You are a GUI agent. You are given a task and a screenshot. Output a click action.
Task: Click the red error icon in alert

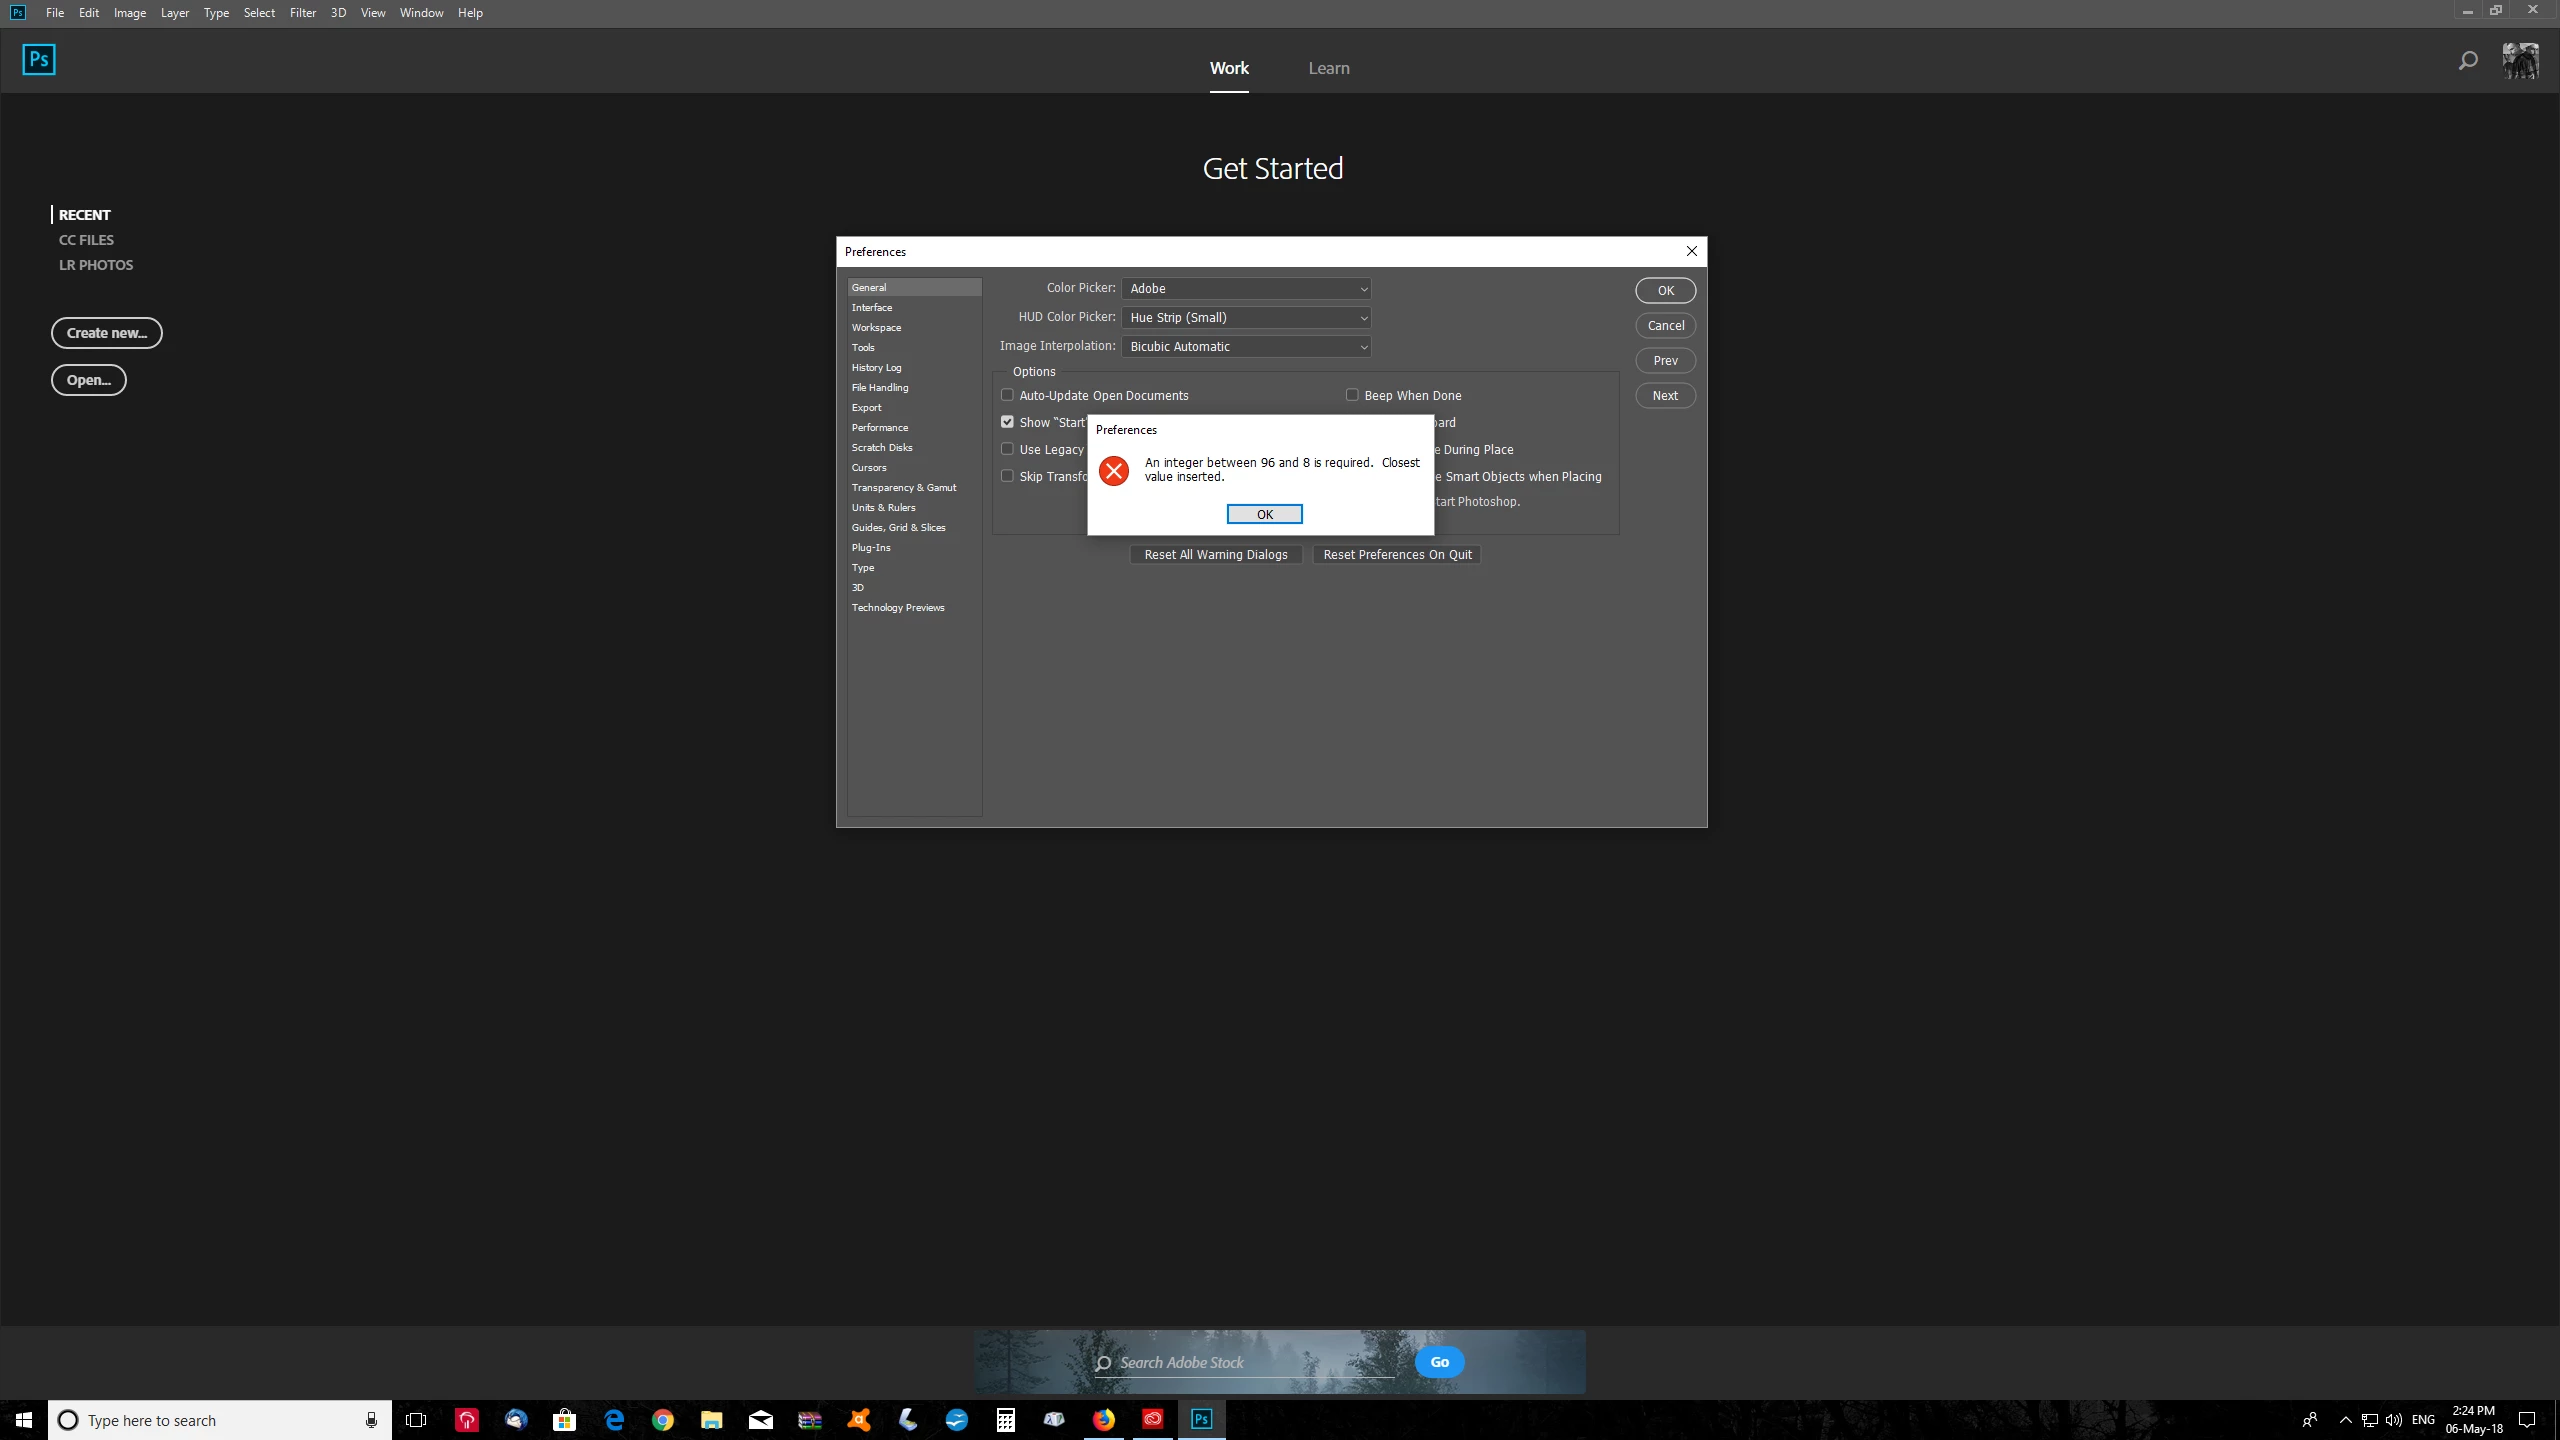(x=1114, y=470)
